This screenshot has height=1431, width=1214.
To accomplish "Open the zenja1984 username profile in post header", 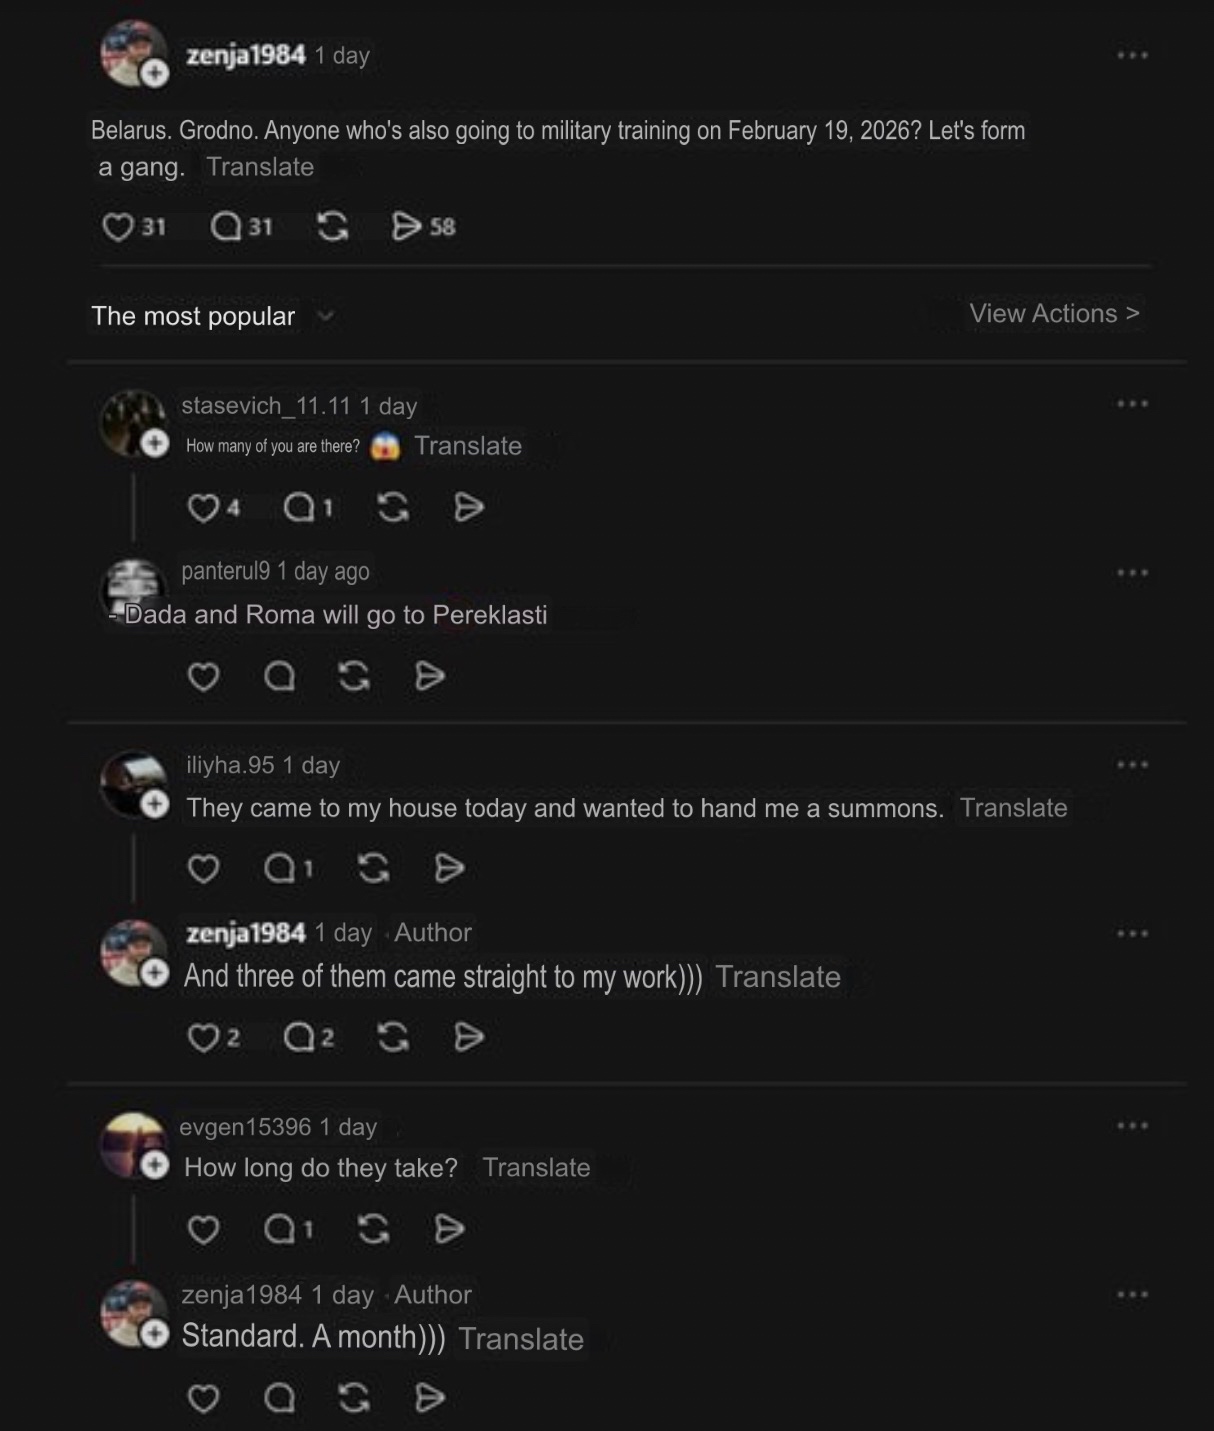I will tap(246, 55).
